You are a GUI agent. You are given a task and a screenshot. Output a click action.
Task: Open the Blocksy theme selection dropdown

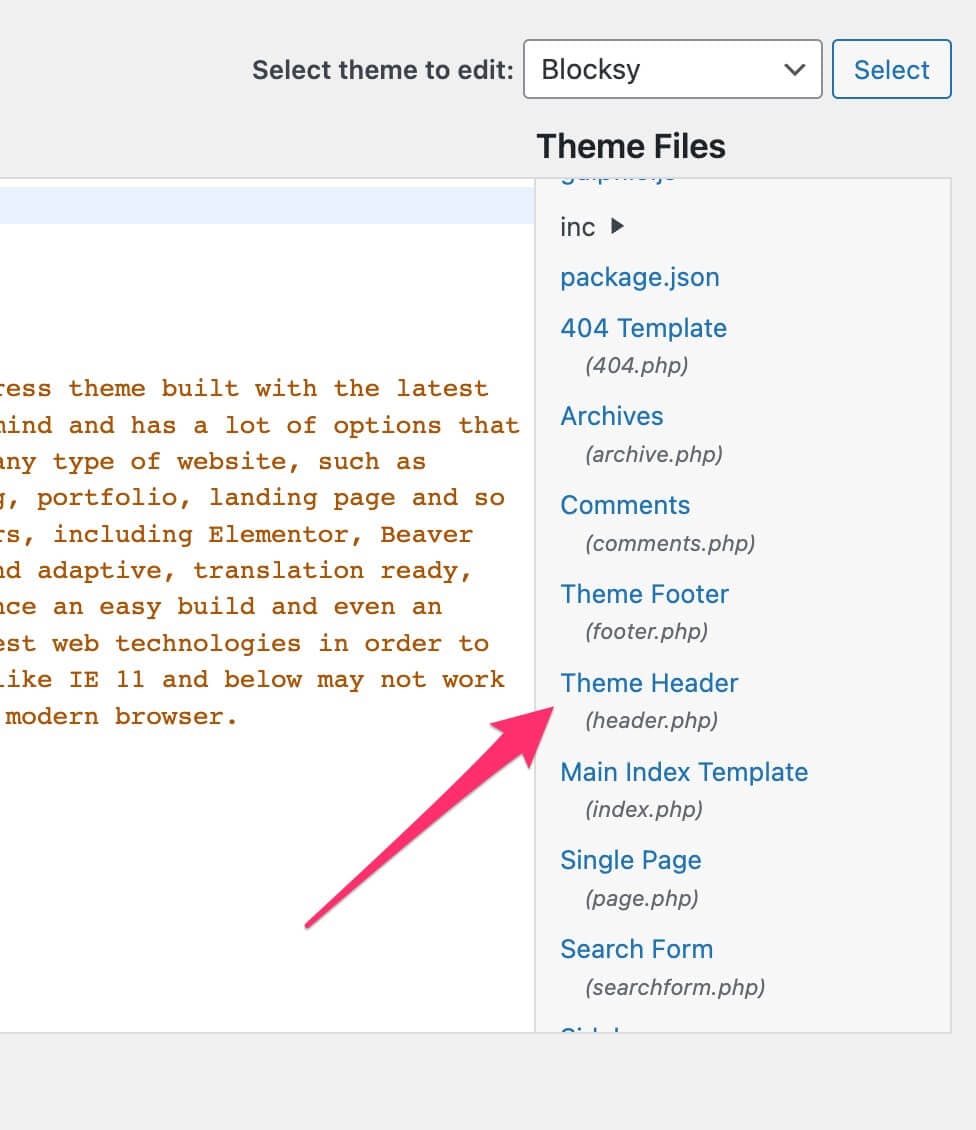(x=672, y=70)
